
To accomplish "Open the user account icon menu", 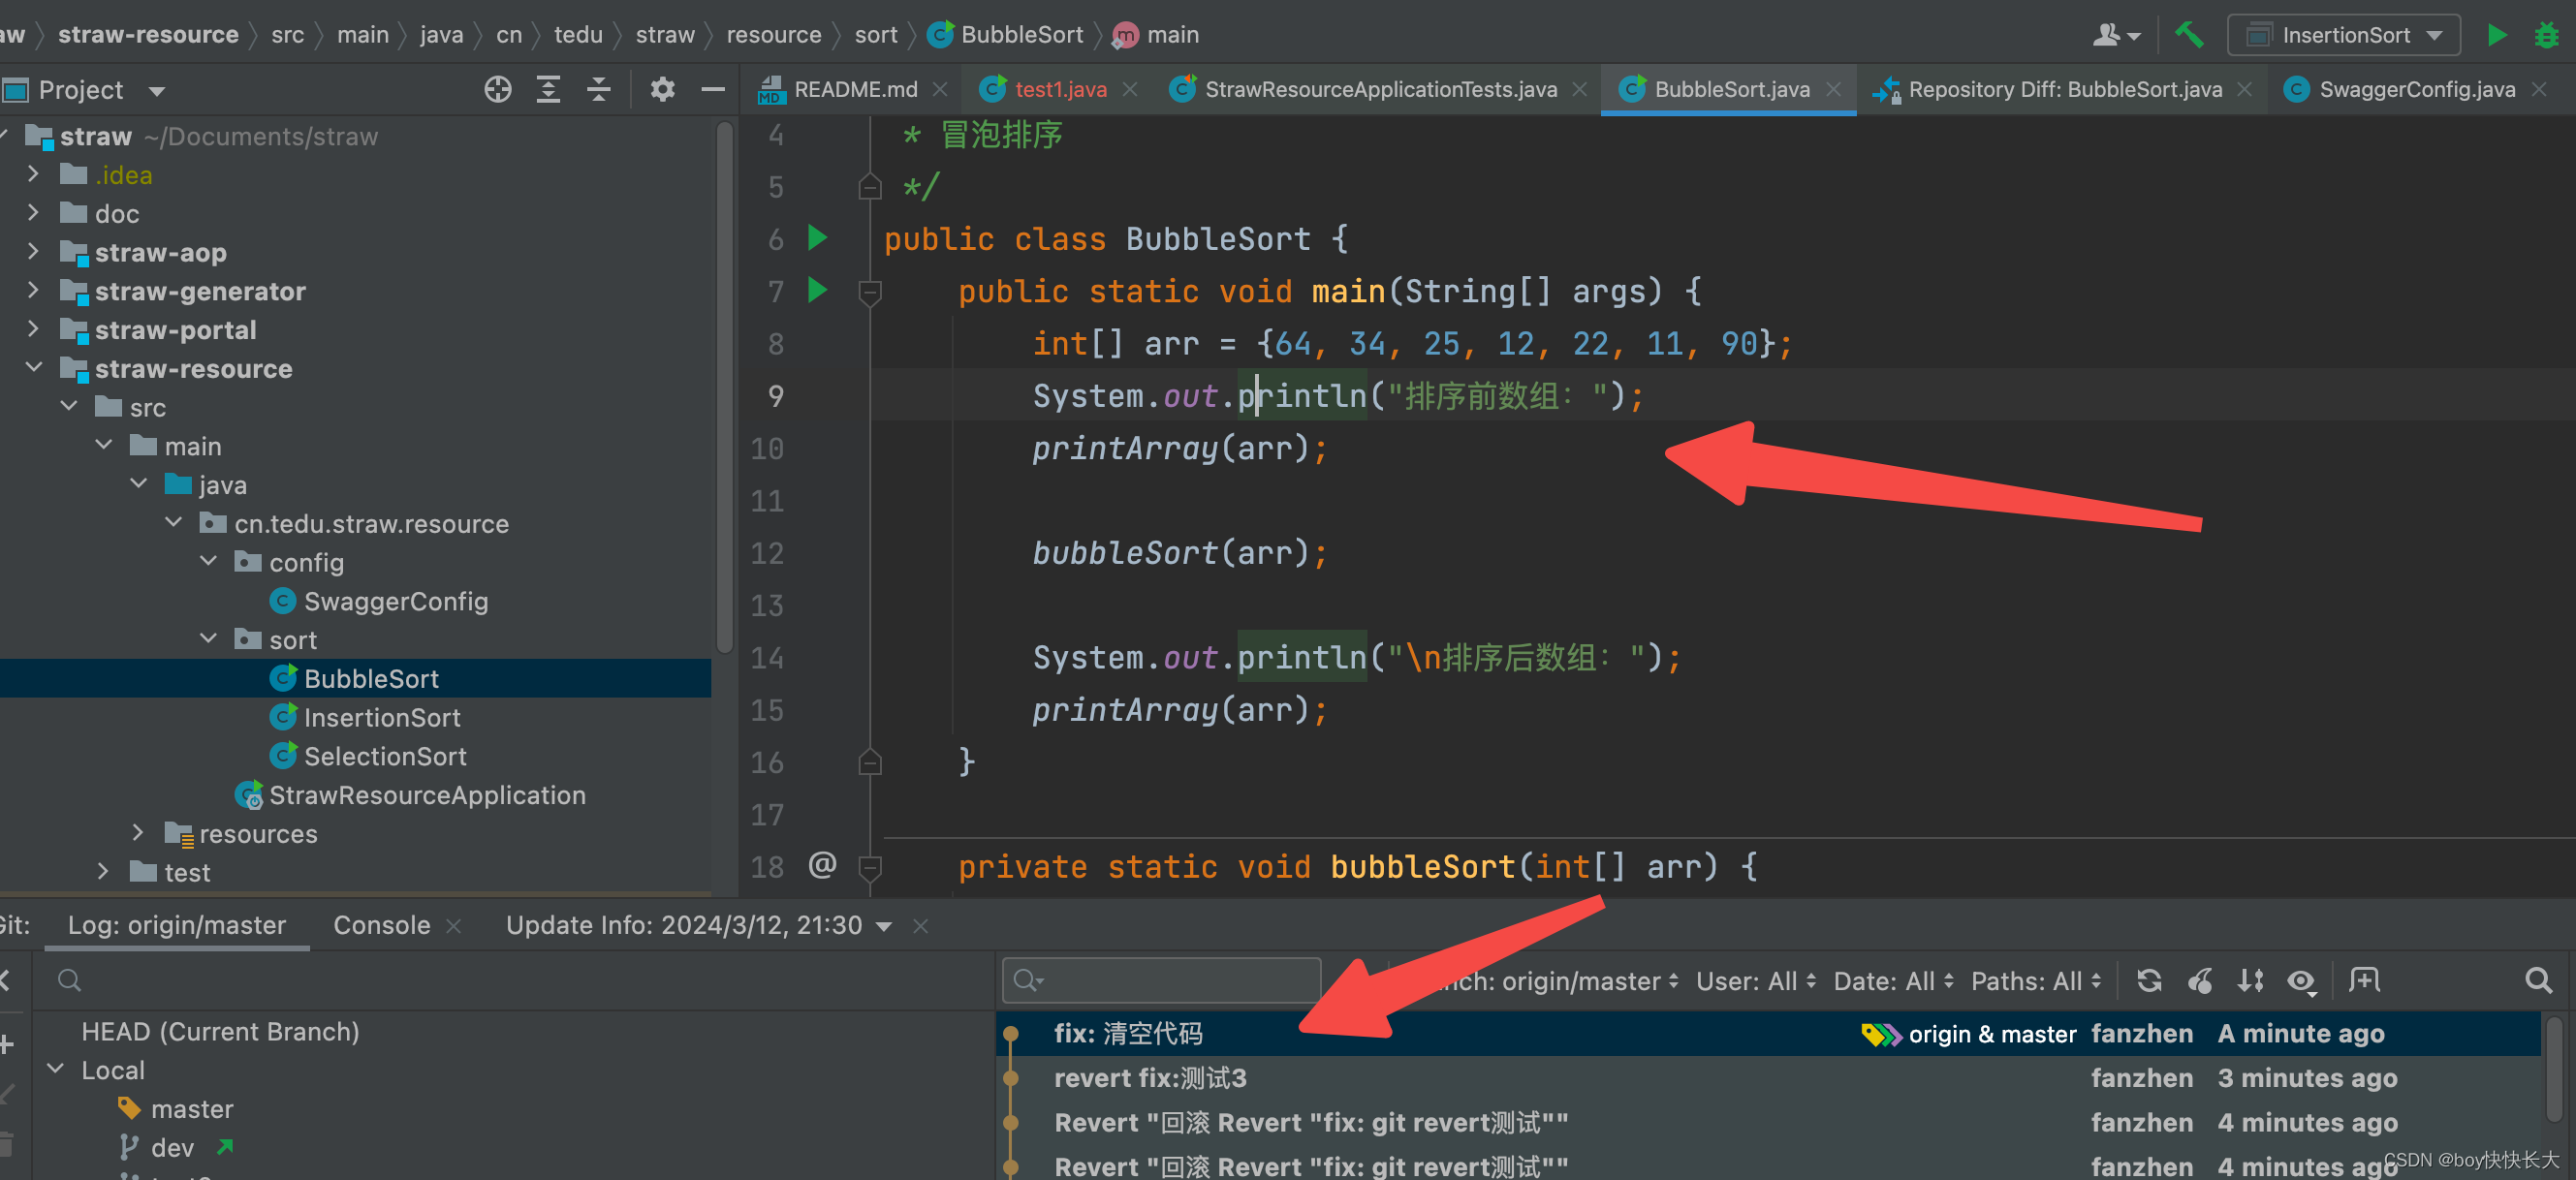I will [2115, 35].
